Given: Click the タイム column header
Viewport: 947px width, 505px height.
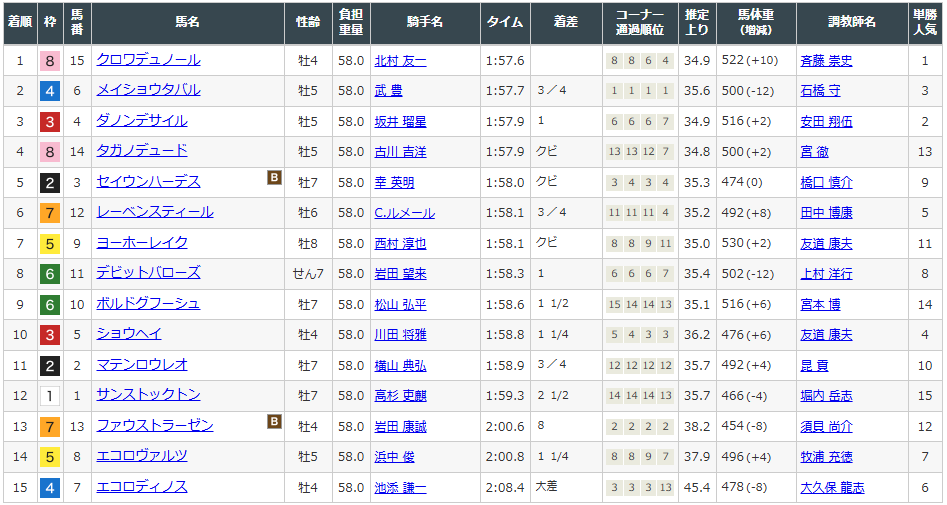Looking at the screenshot, I should [504, 22].
